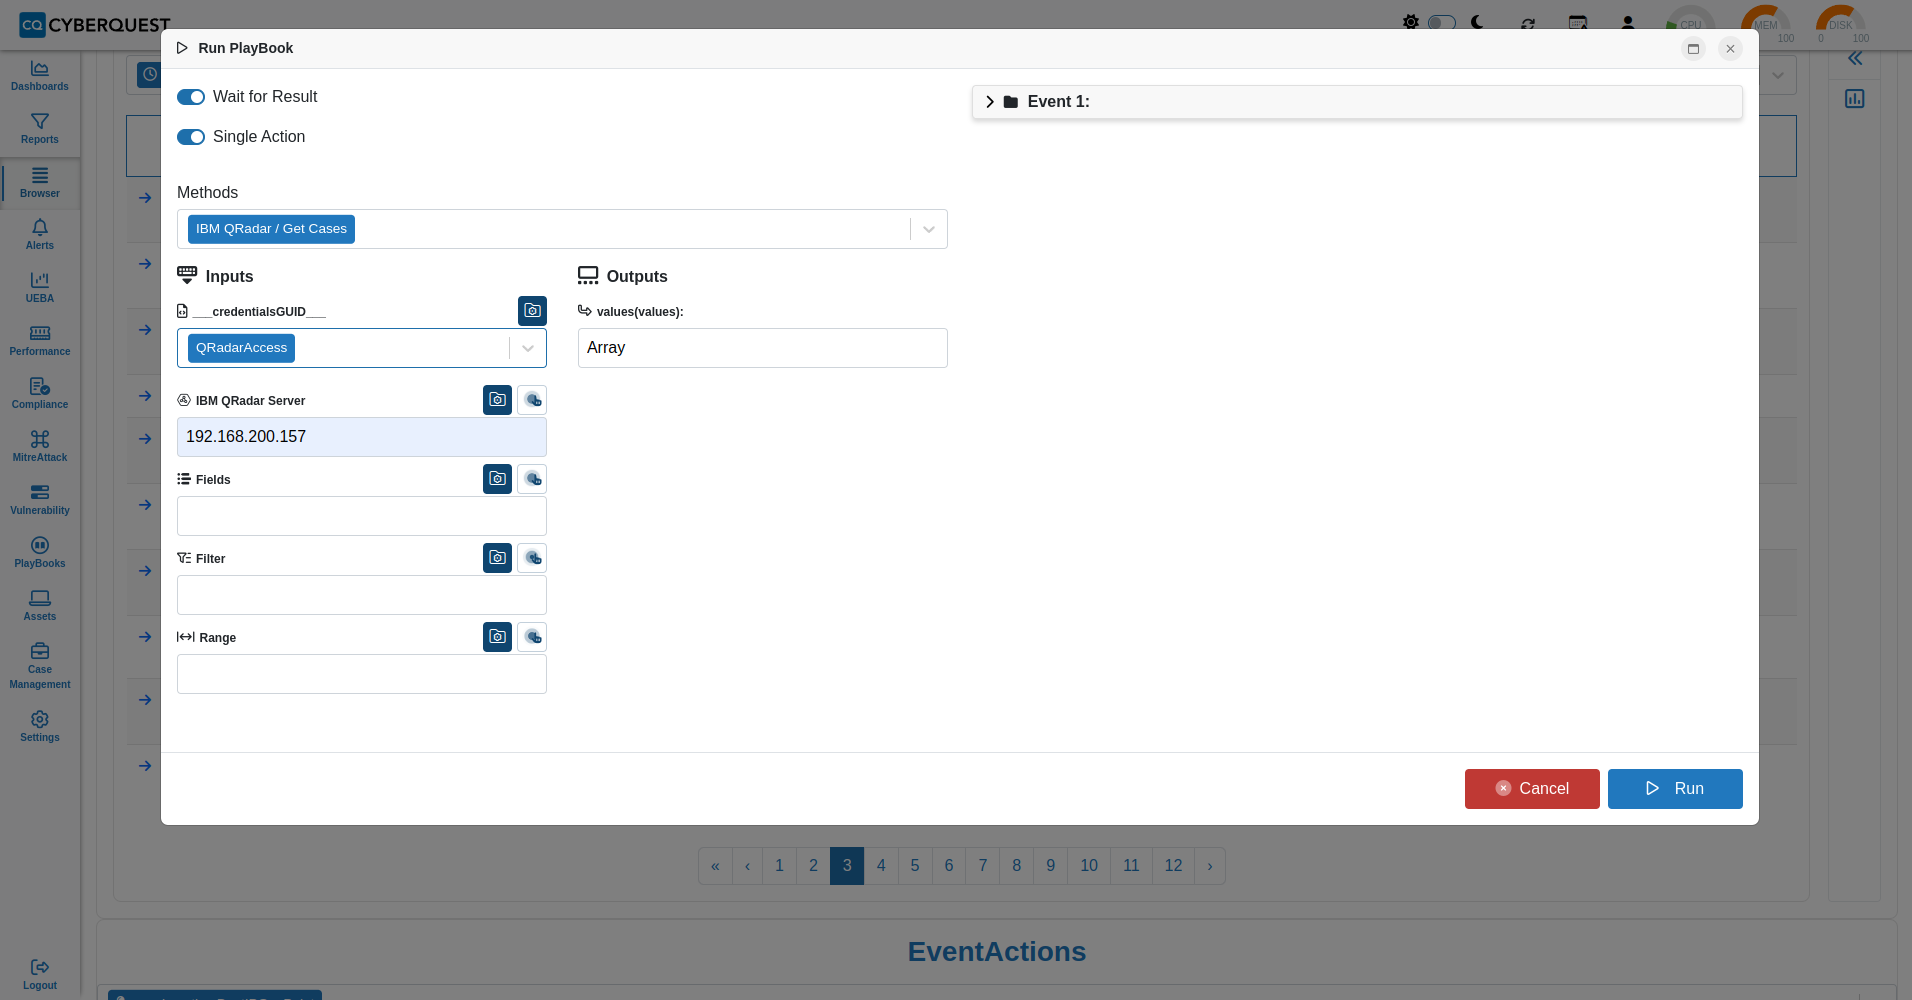Go to page 4

click(x=881, y=866)
